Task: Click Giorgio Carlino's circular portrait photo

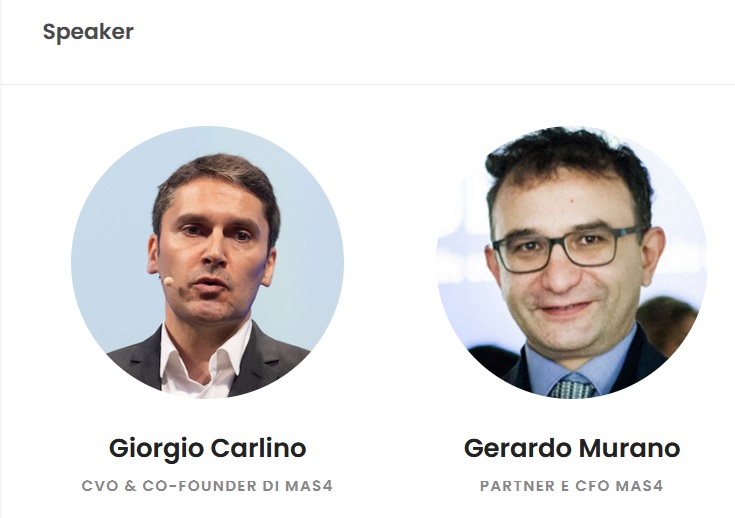Action: (x=207, y=262)
